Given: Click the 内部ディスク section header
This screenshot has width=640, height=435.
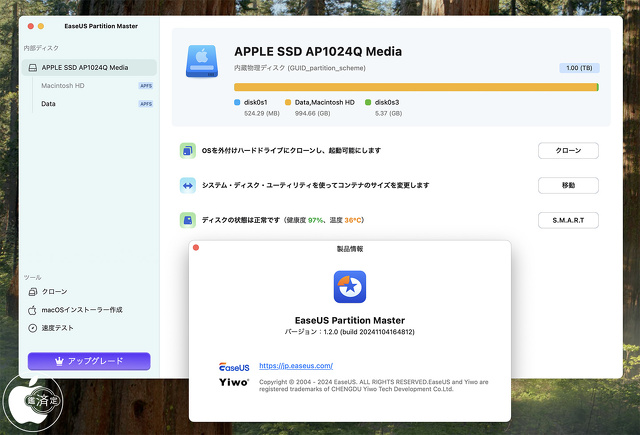Looking at the screenshot, I should [41, 48].
